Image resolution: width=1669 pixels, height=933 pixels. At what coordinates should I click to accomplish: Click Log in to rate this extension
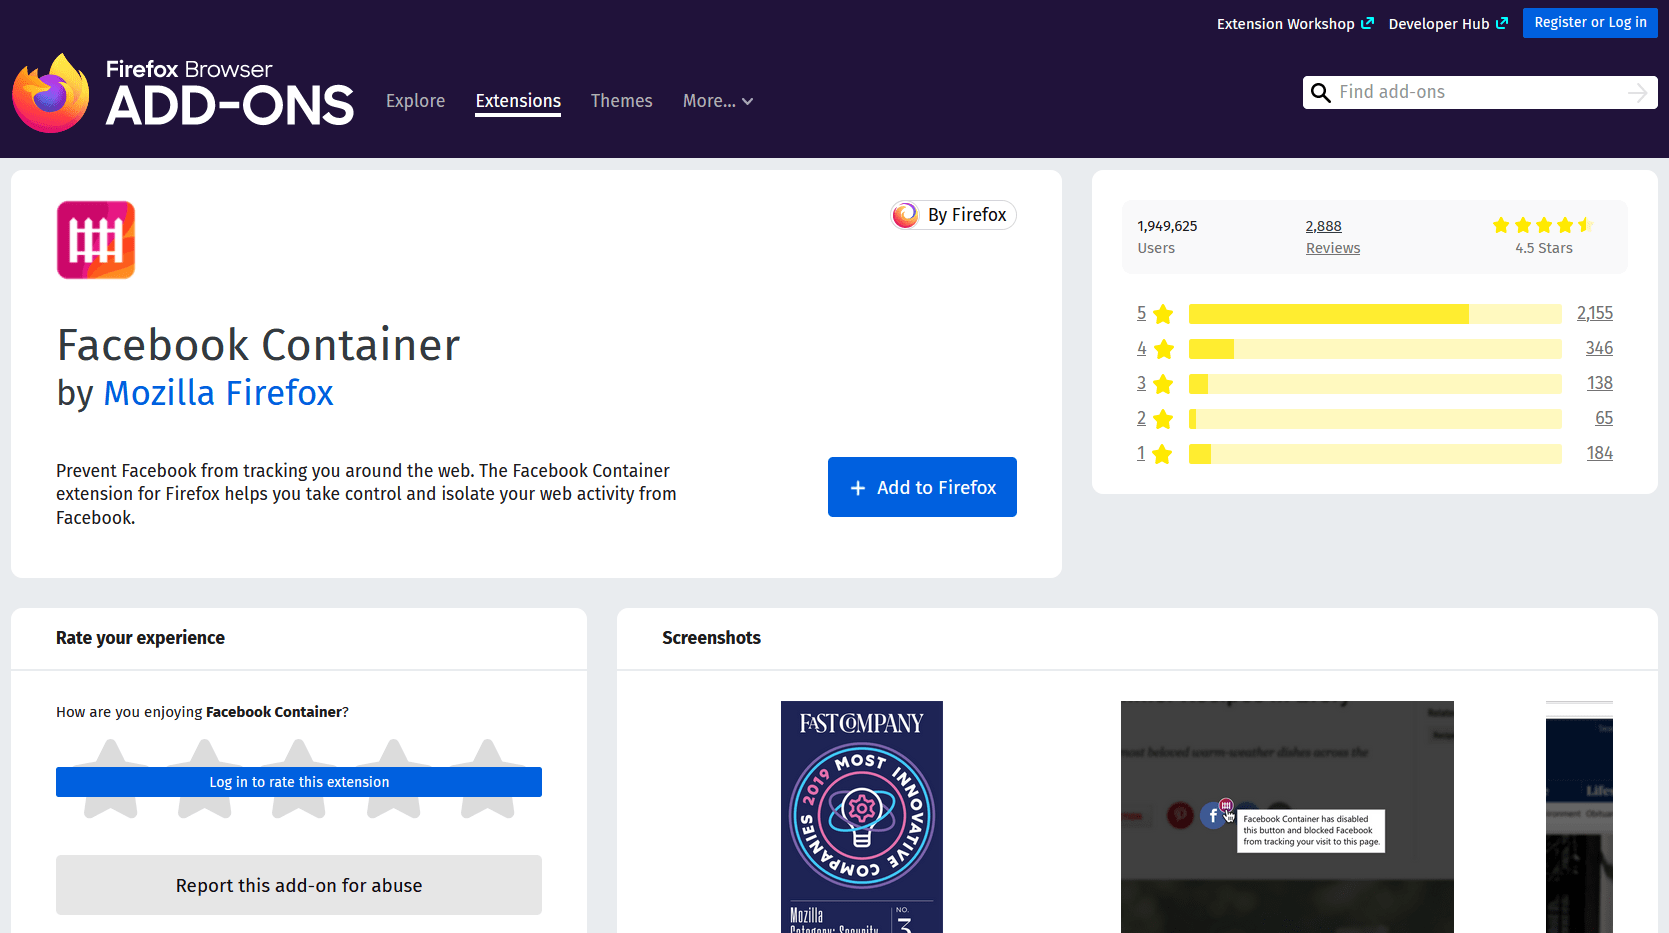point(299,782)
